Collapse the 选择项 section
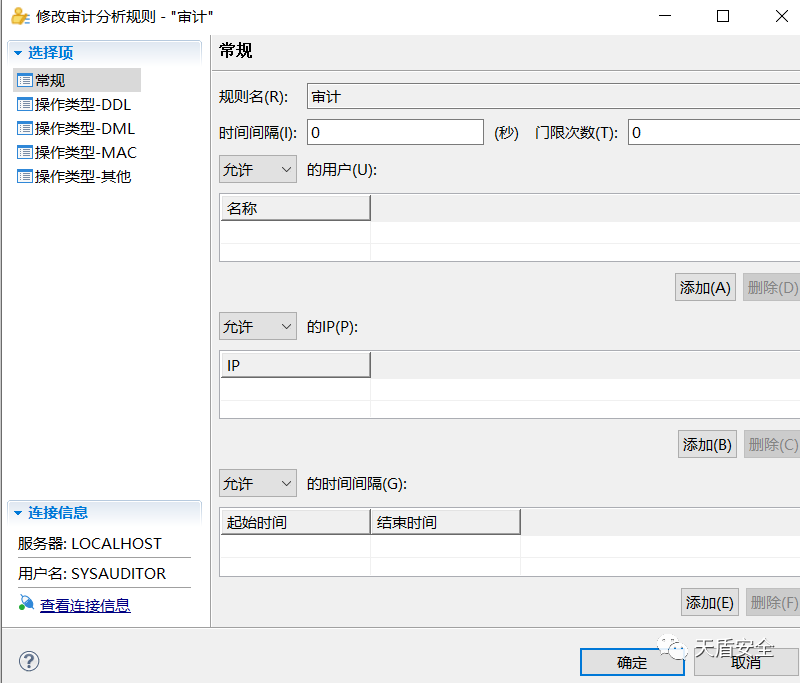 click(x=18, y=53)
